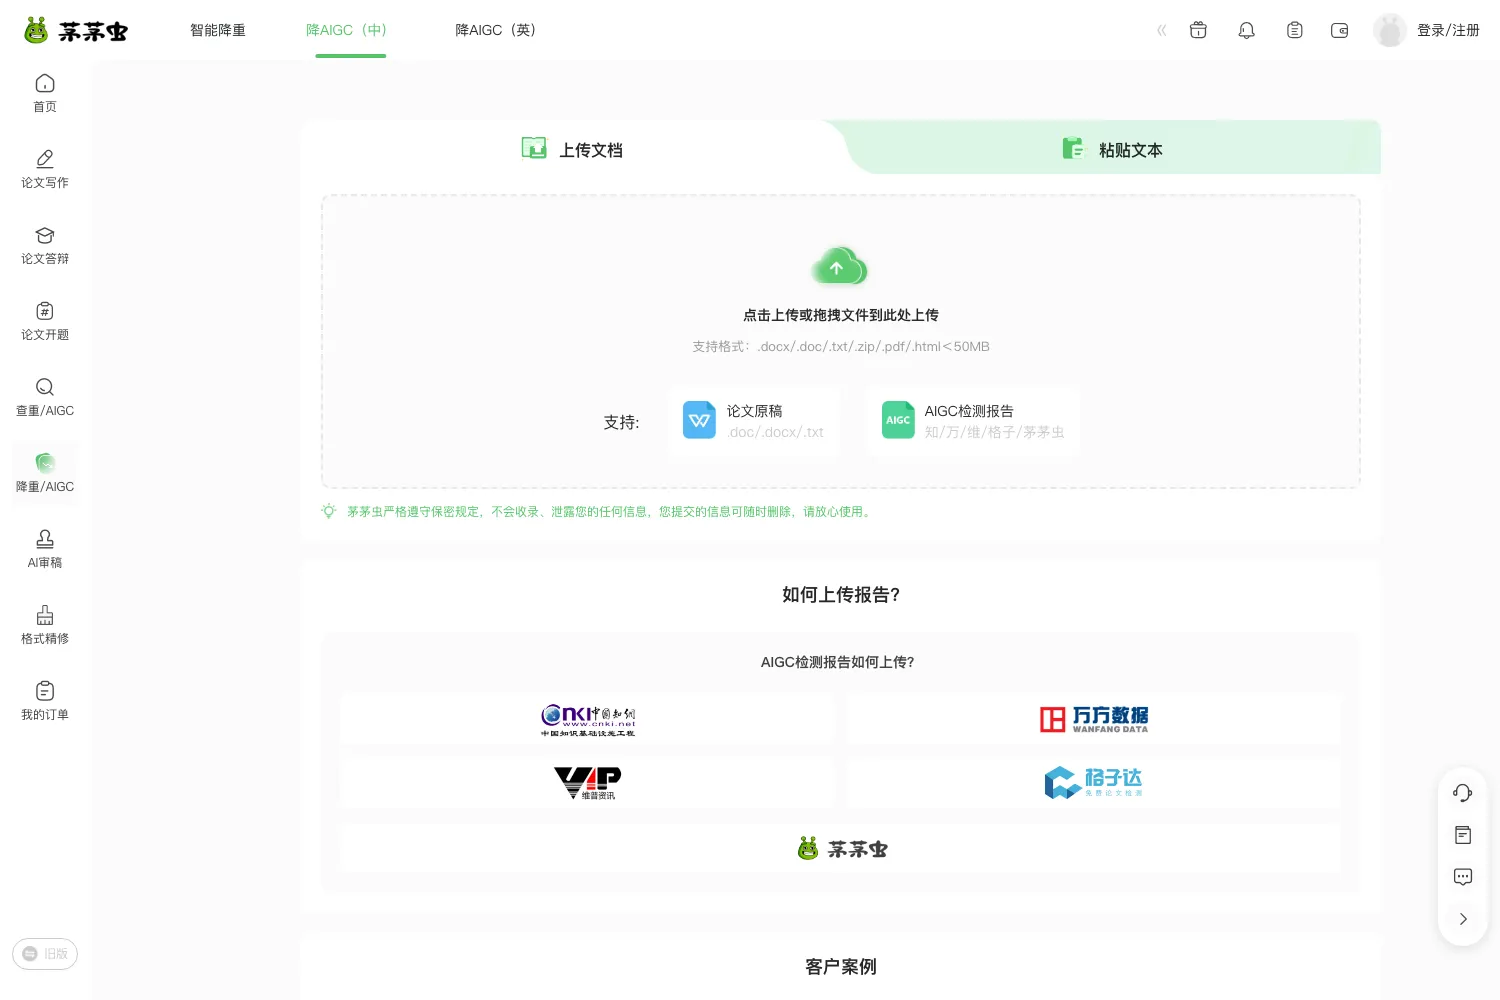The image size is (1500, 1000).
Task: Open the CNKI 中国知网 report guide
Action: coord(587,719)
